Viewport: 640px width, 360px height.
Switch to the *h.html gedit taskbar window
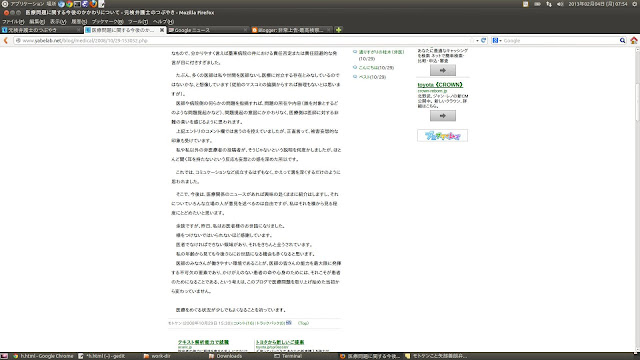tap(102, 356)
